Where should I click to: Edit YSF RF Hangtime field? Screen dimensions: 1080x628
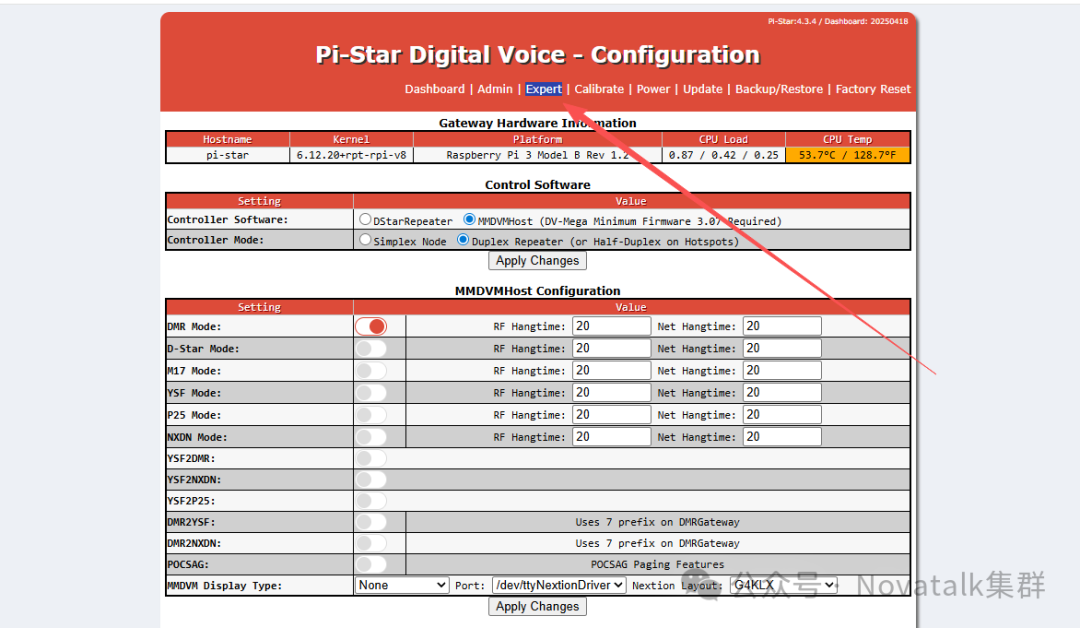tap(612, 392)
